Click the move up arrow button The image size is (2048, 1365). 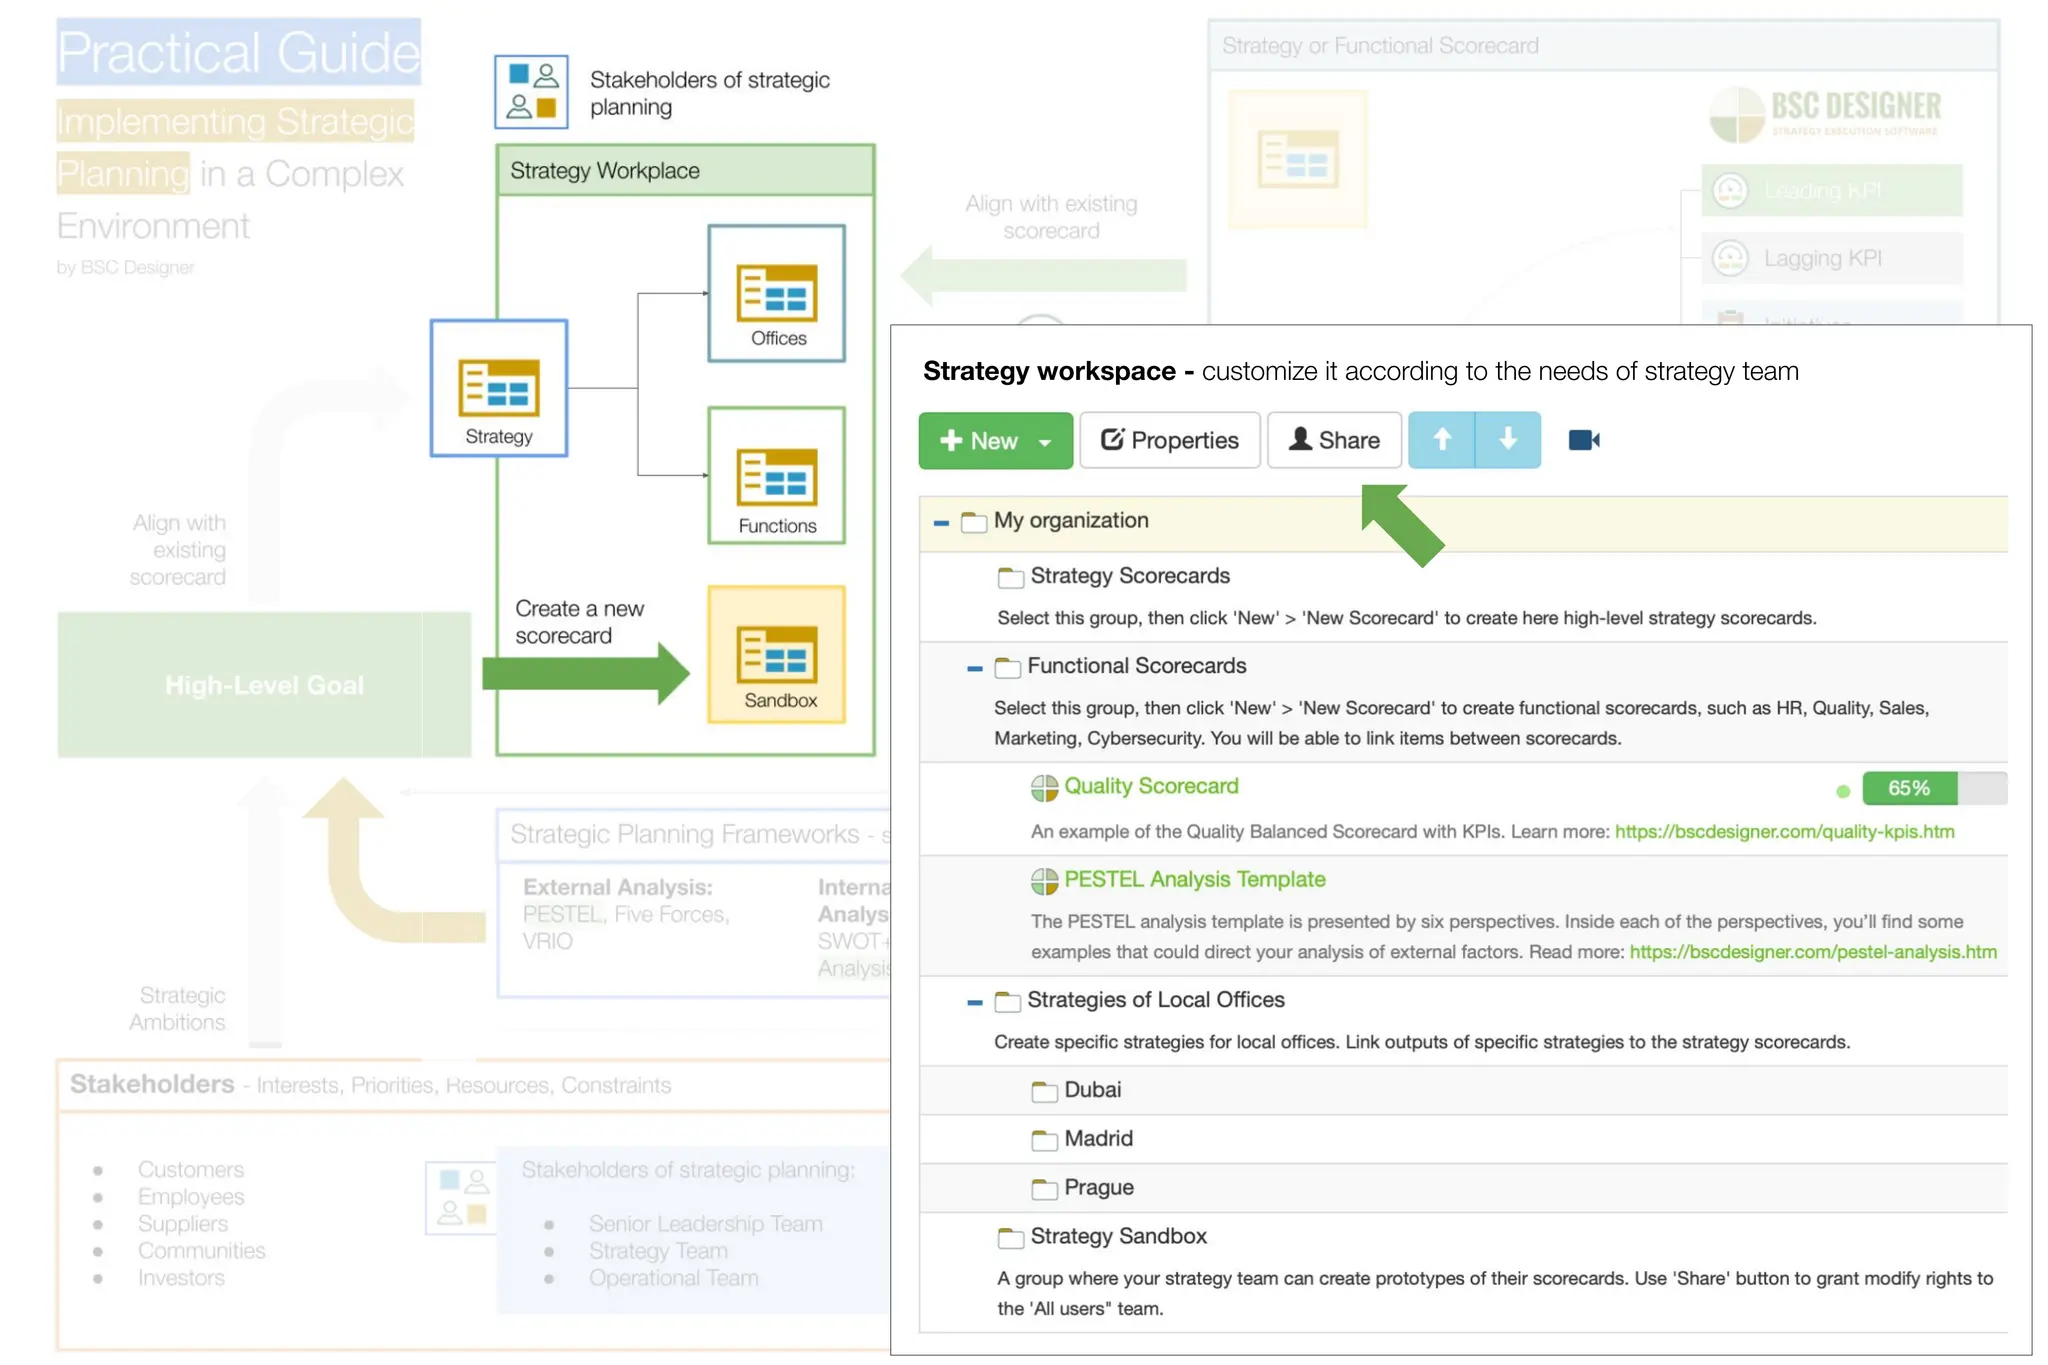[1441, 440]
